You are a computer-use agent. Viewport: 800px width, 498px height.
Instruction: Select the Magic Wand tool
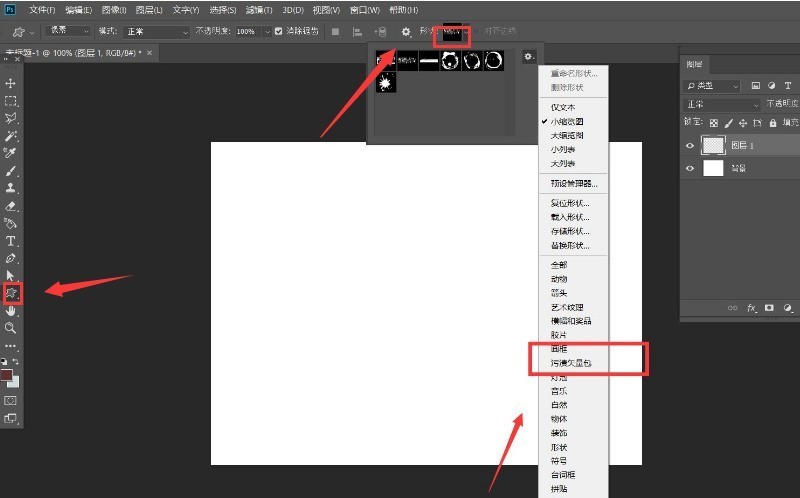(x=10, y=136)
